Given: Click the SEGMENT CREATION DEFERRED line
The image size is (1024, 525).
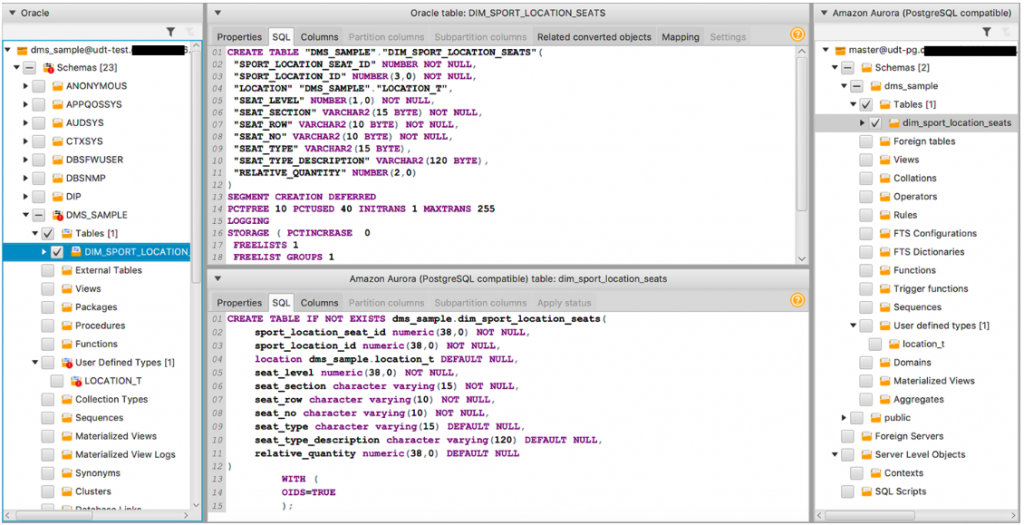Looking at the screenshot, I should coord(302,196).
